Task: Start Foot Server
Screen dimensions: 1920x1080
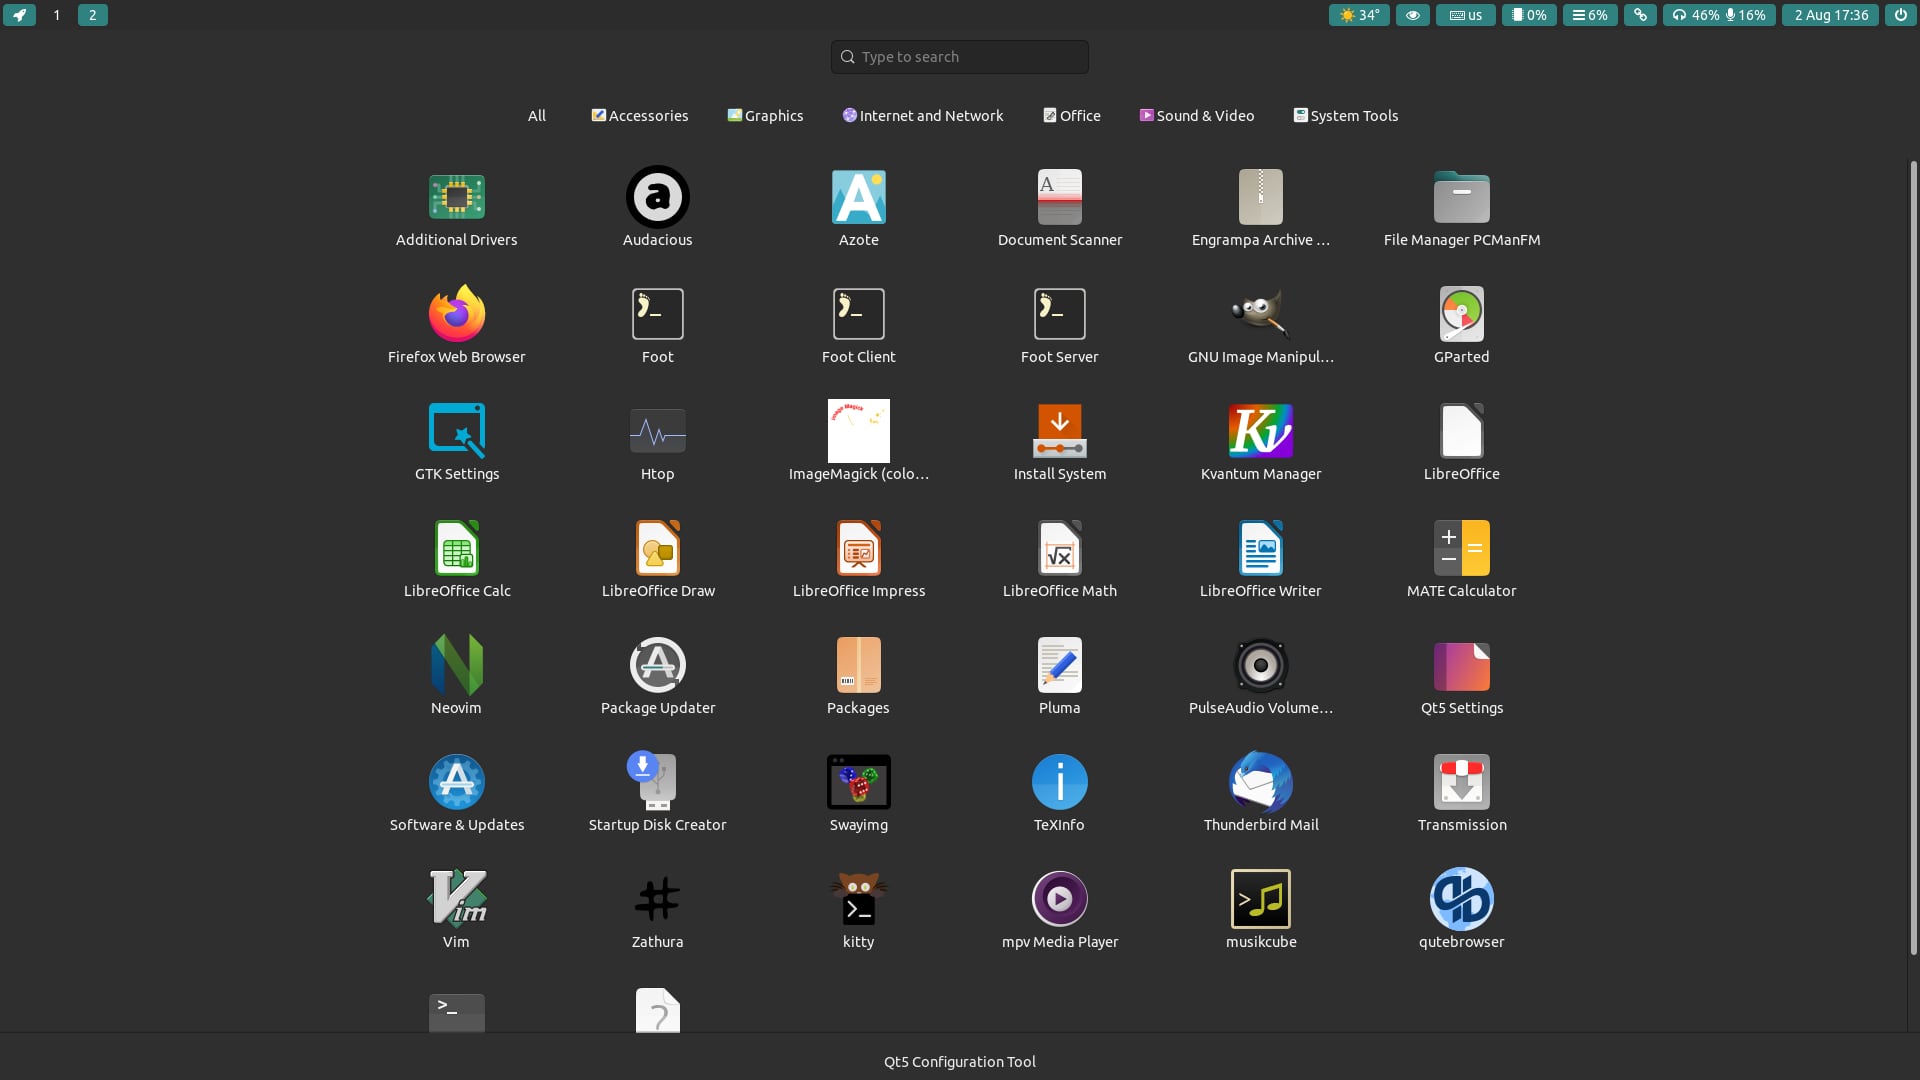Action: [x=1060, y=325]
